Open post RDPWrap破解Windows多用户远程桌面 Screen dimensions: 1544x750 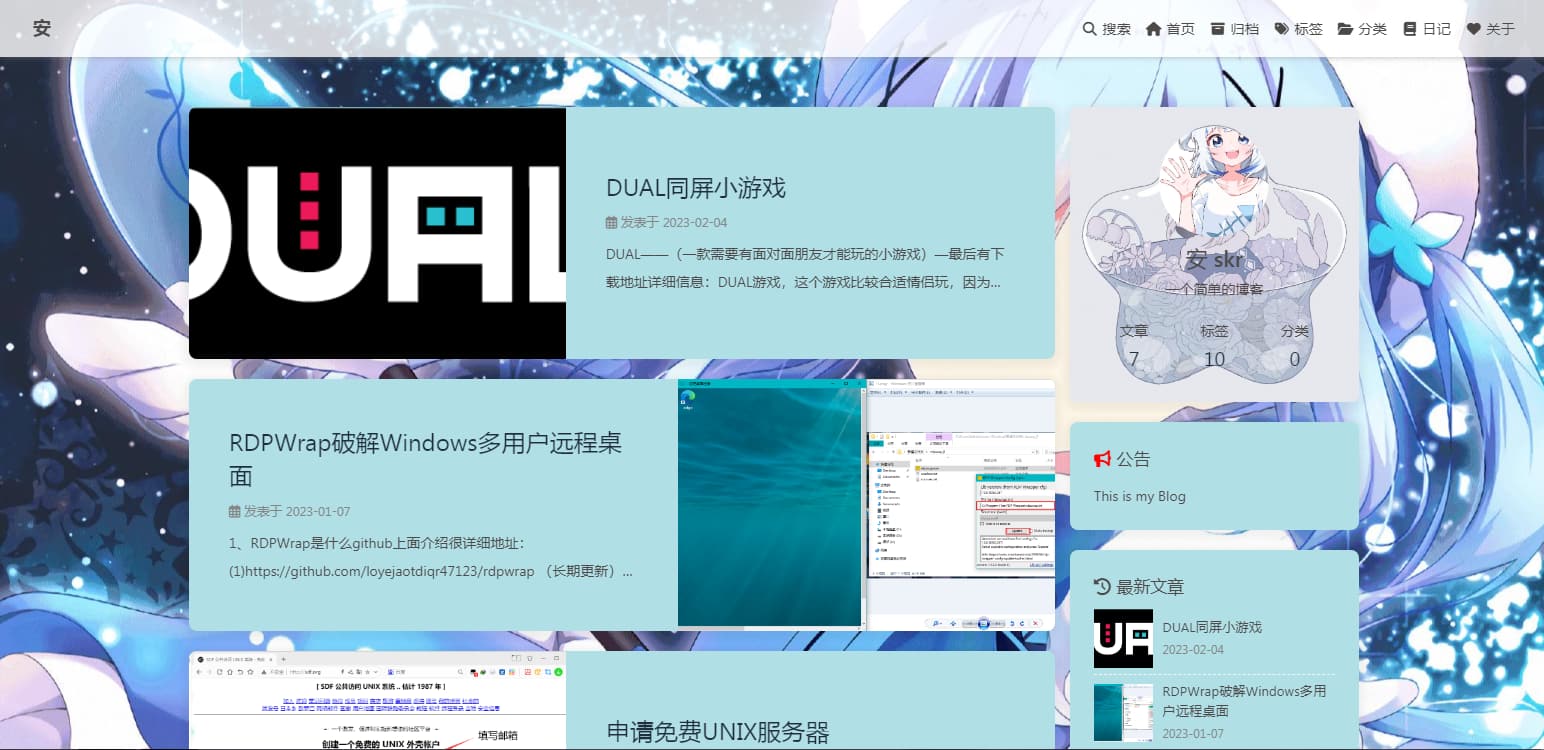426,459
